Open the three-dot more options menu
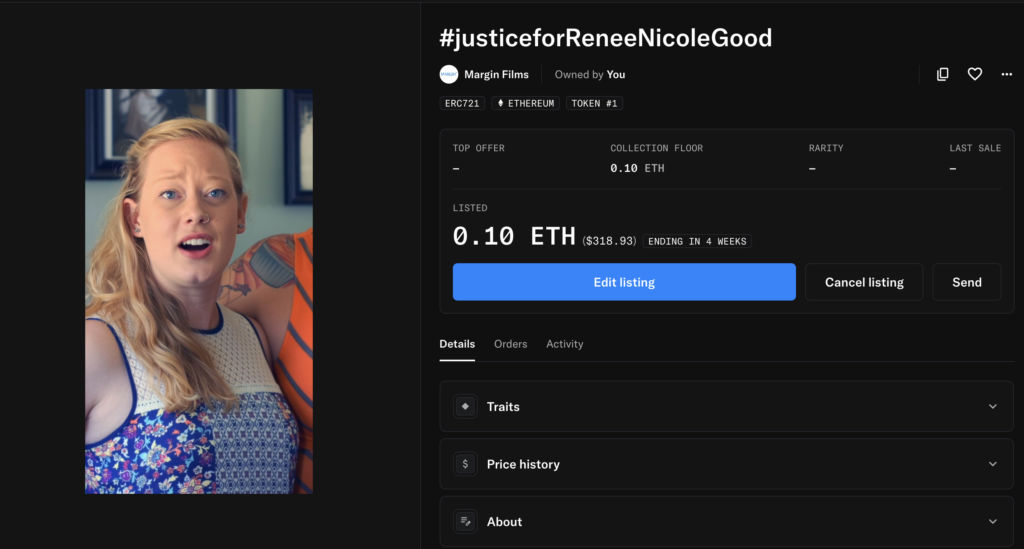This screenshot has height=549, width=1024. (x=1006, y=74)
